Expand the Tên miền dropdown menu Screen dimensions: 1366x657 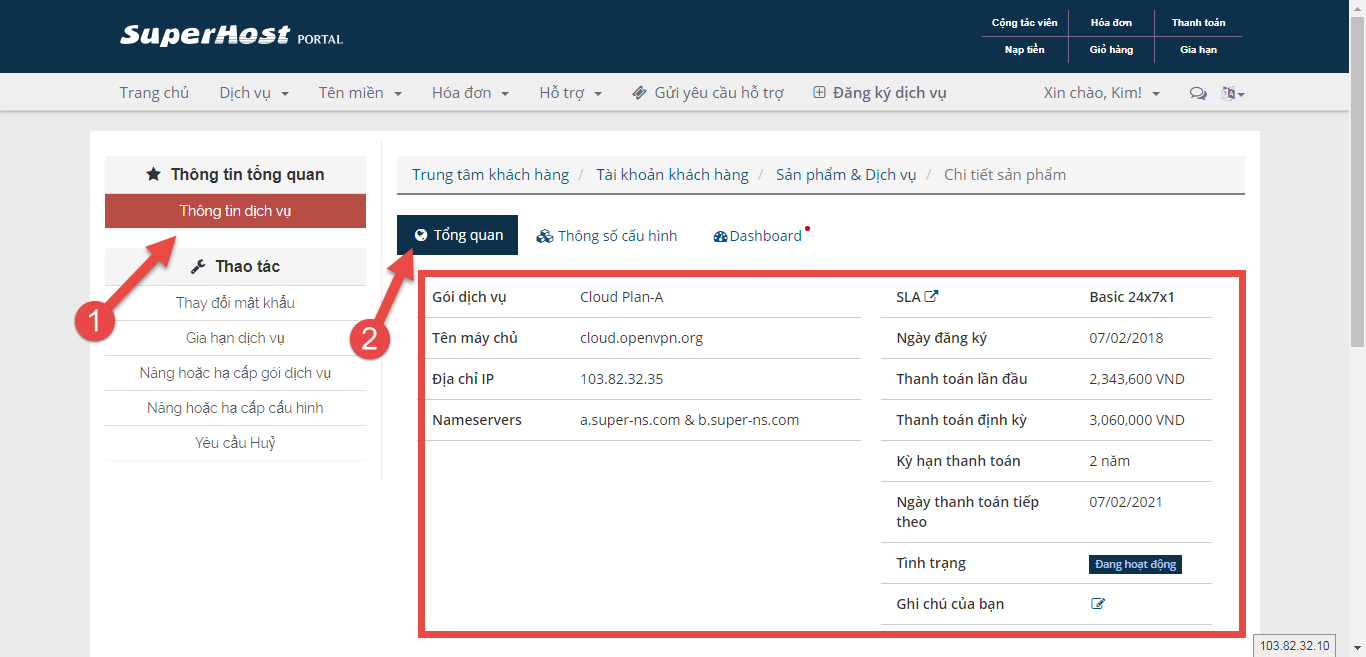click(x=360, y=93)
